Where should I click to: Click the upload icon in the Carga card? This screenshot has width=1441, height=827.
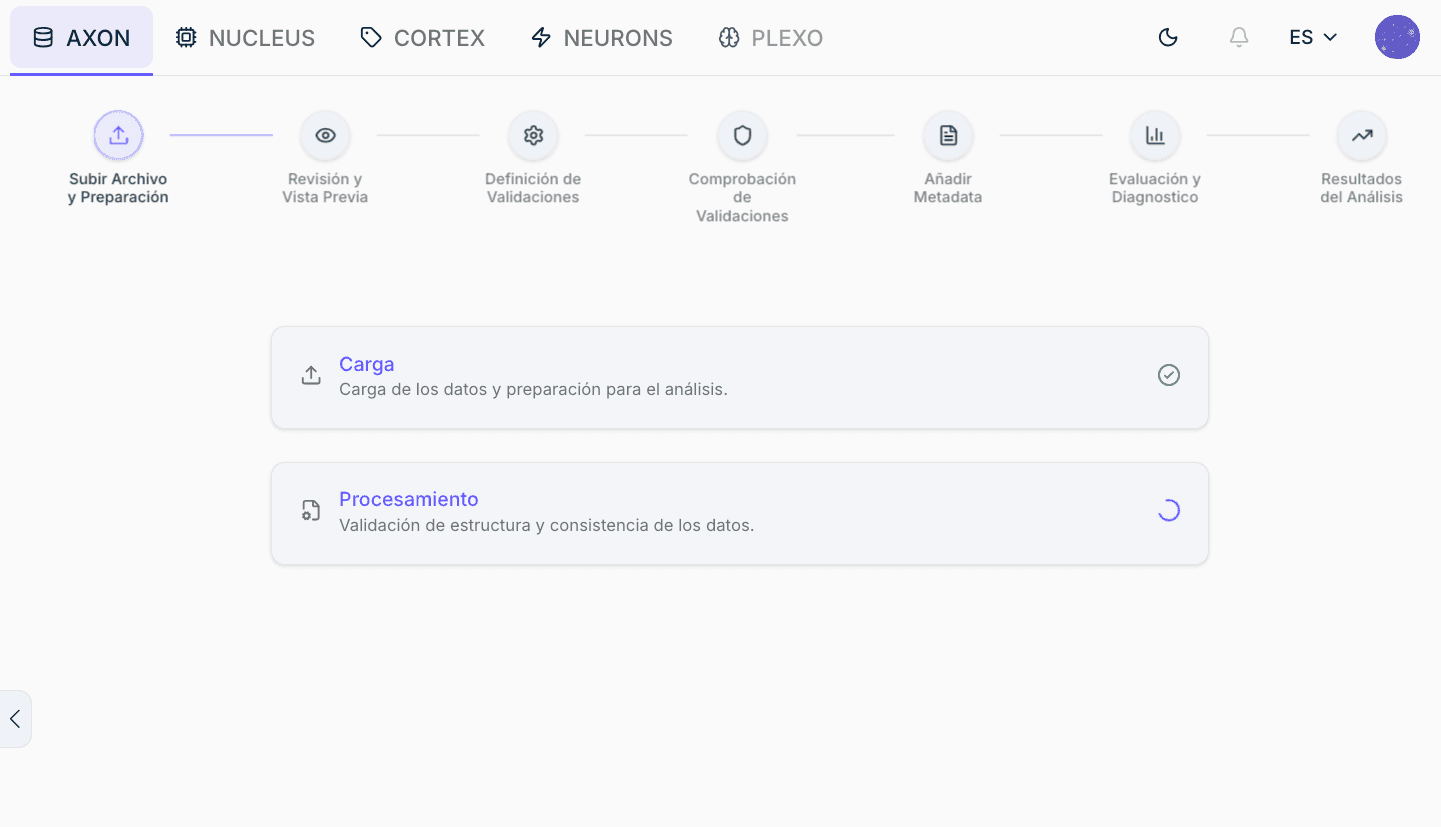[311, 375]
